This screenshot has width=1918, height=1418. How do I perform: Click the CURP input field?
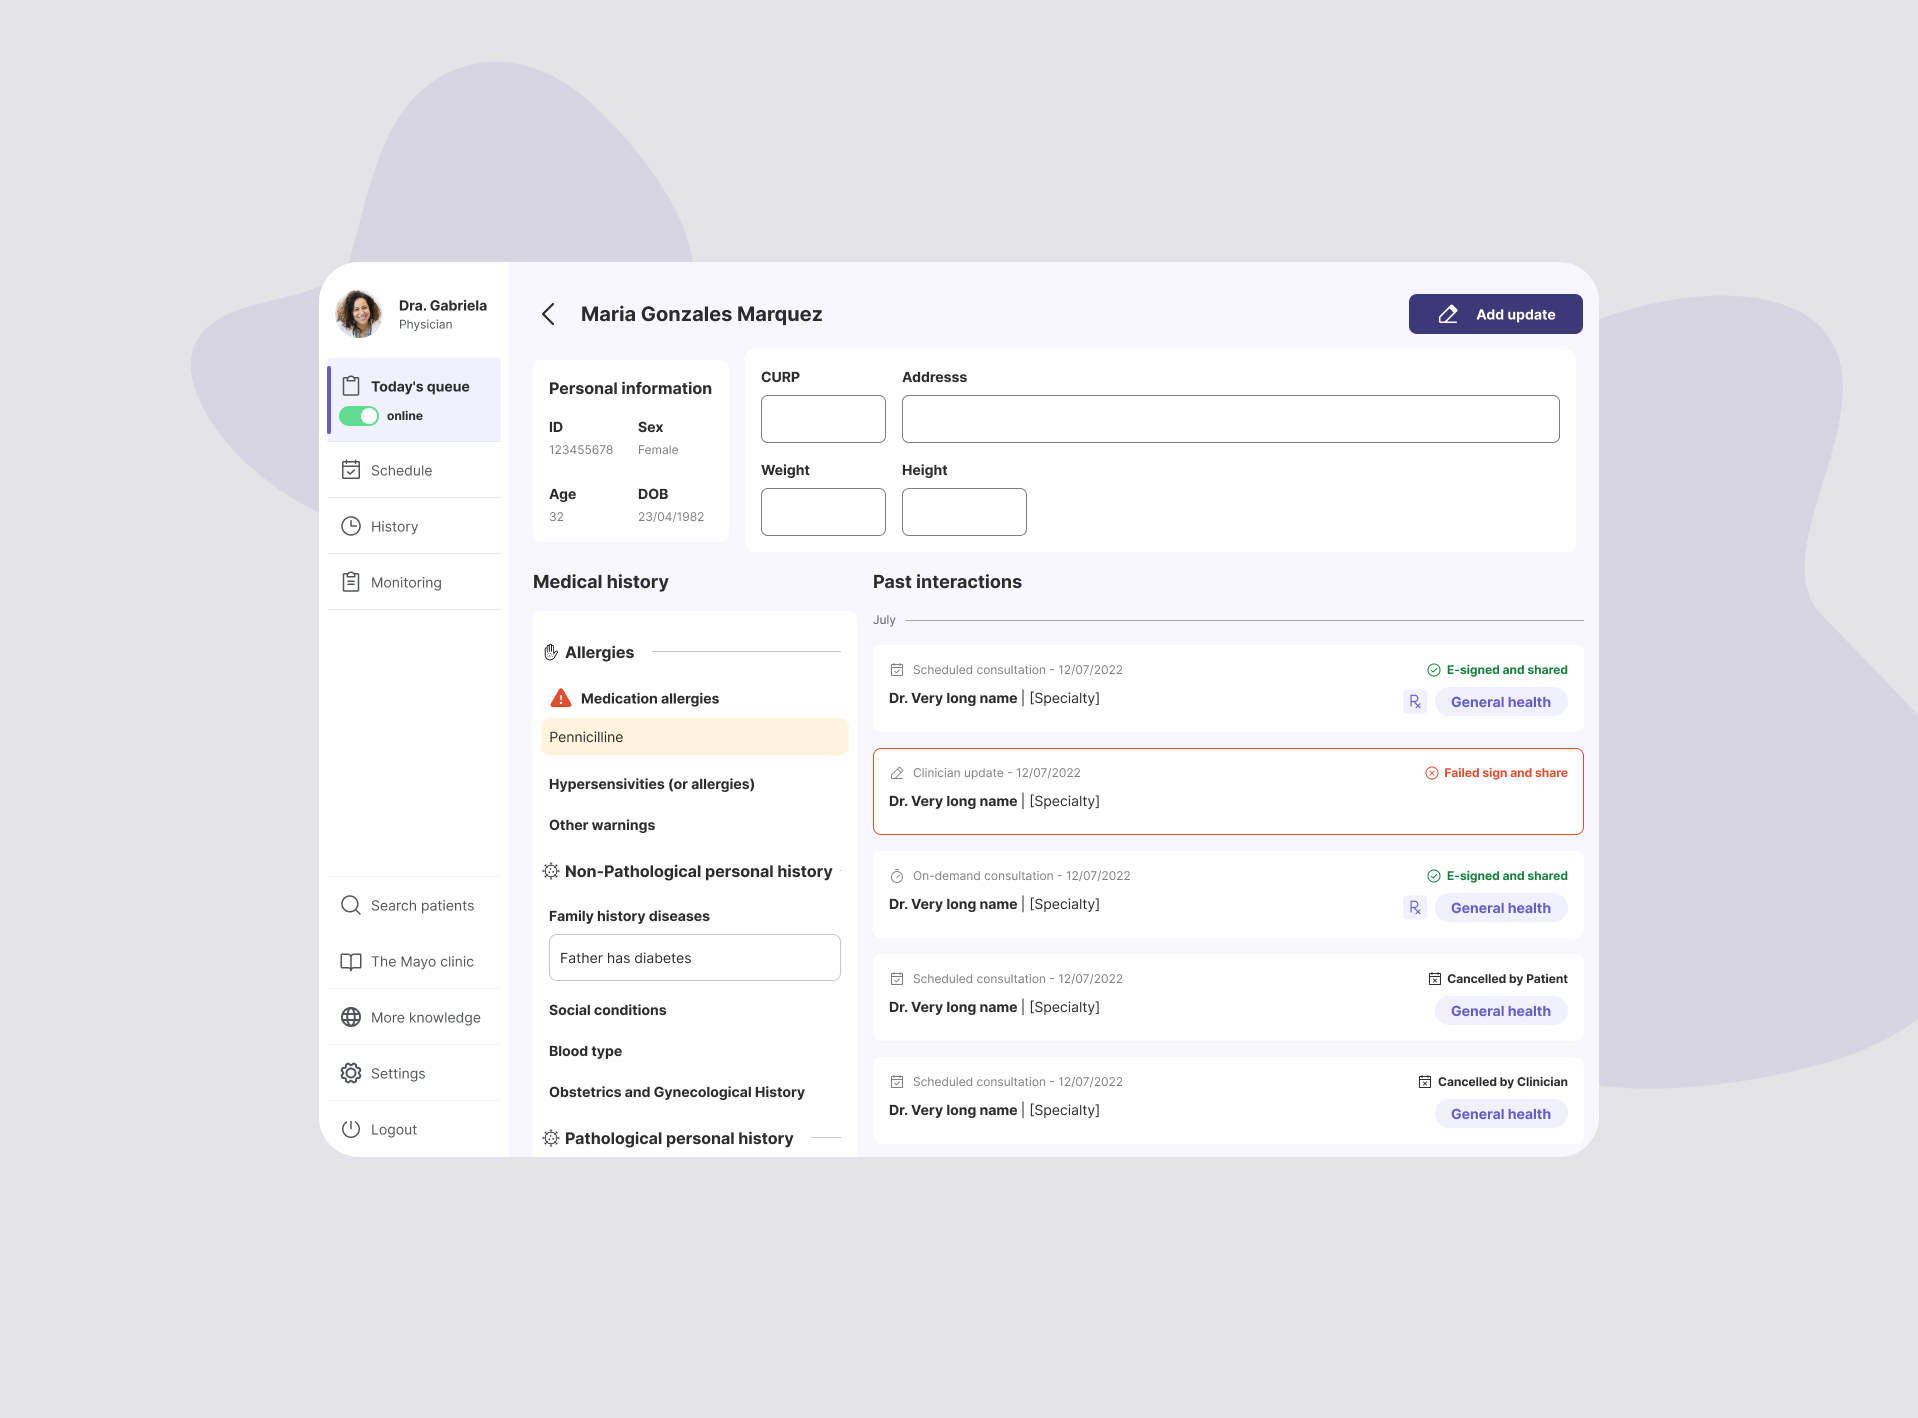pyautogui.click(x=823, y=419)
